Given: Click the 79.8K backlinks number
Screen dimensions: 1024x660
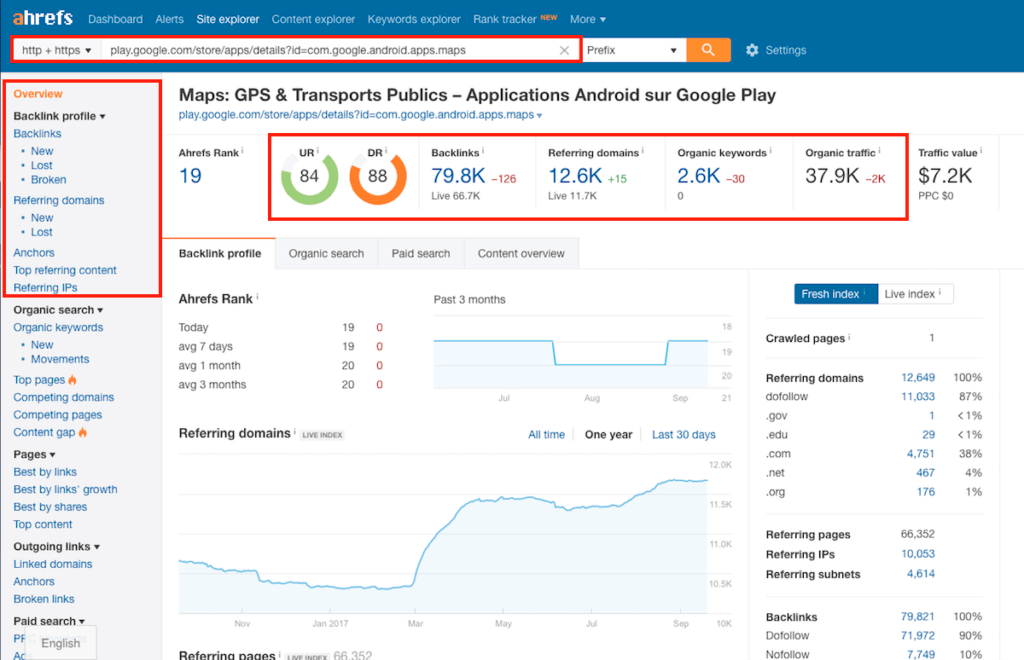Looking at the screenshot, I should pos(458,176).
